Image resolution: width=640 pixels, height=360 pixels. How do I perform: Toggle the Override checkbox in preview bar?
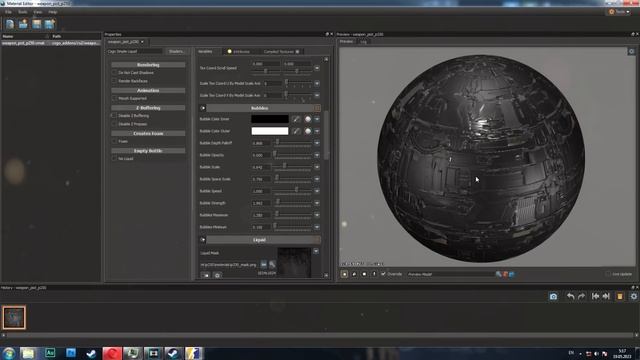pos(383,274)
